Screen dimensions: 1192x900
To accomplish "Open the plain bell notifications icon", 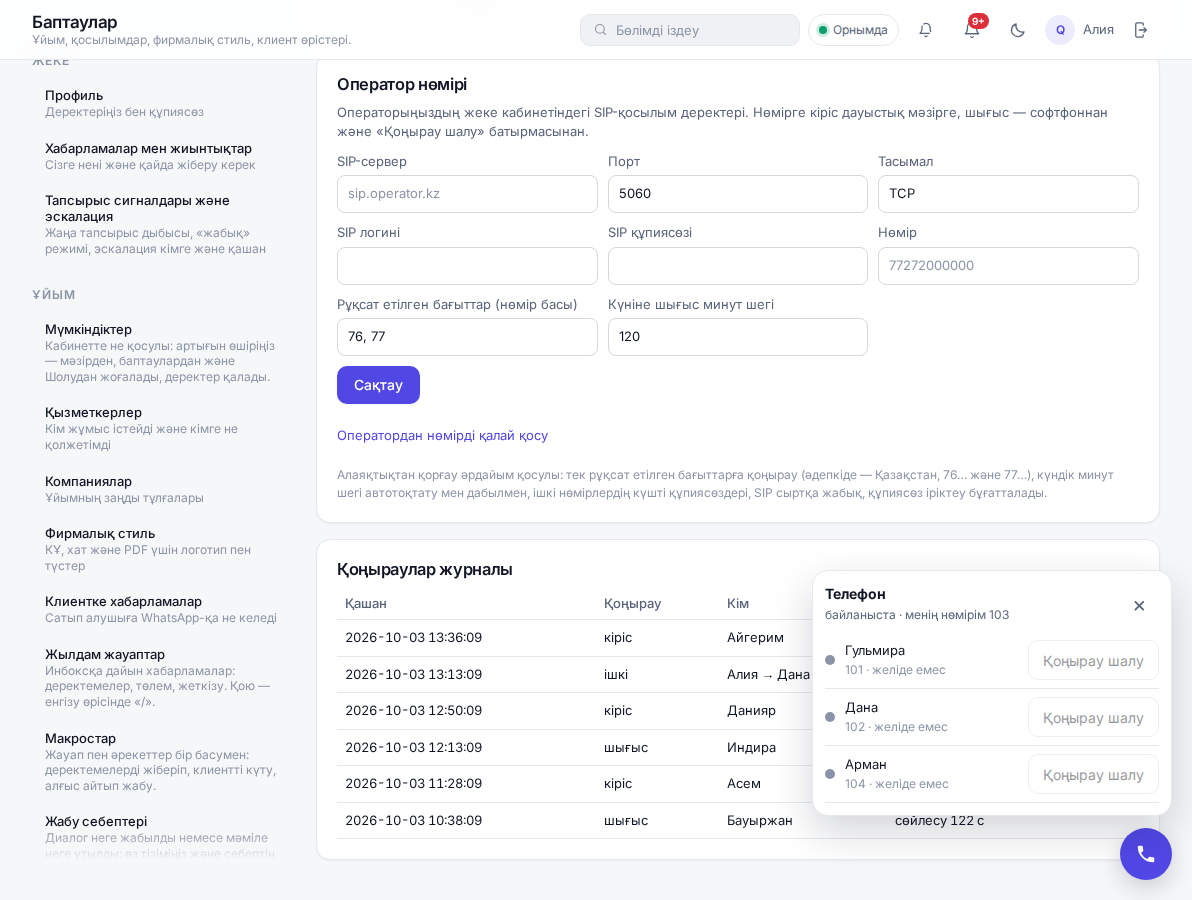I will pos(925,30).
